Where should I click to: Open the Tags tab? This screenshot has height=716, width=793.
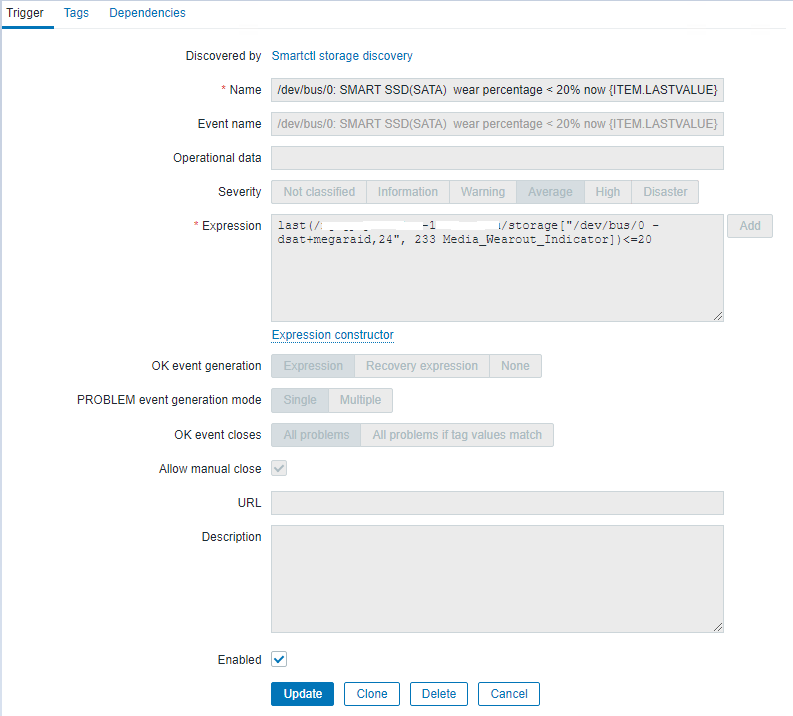click(x=76, y=13)
